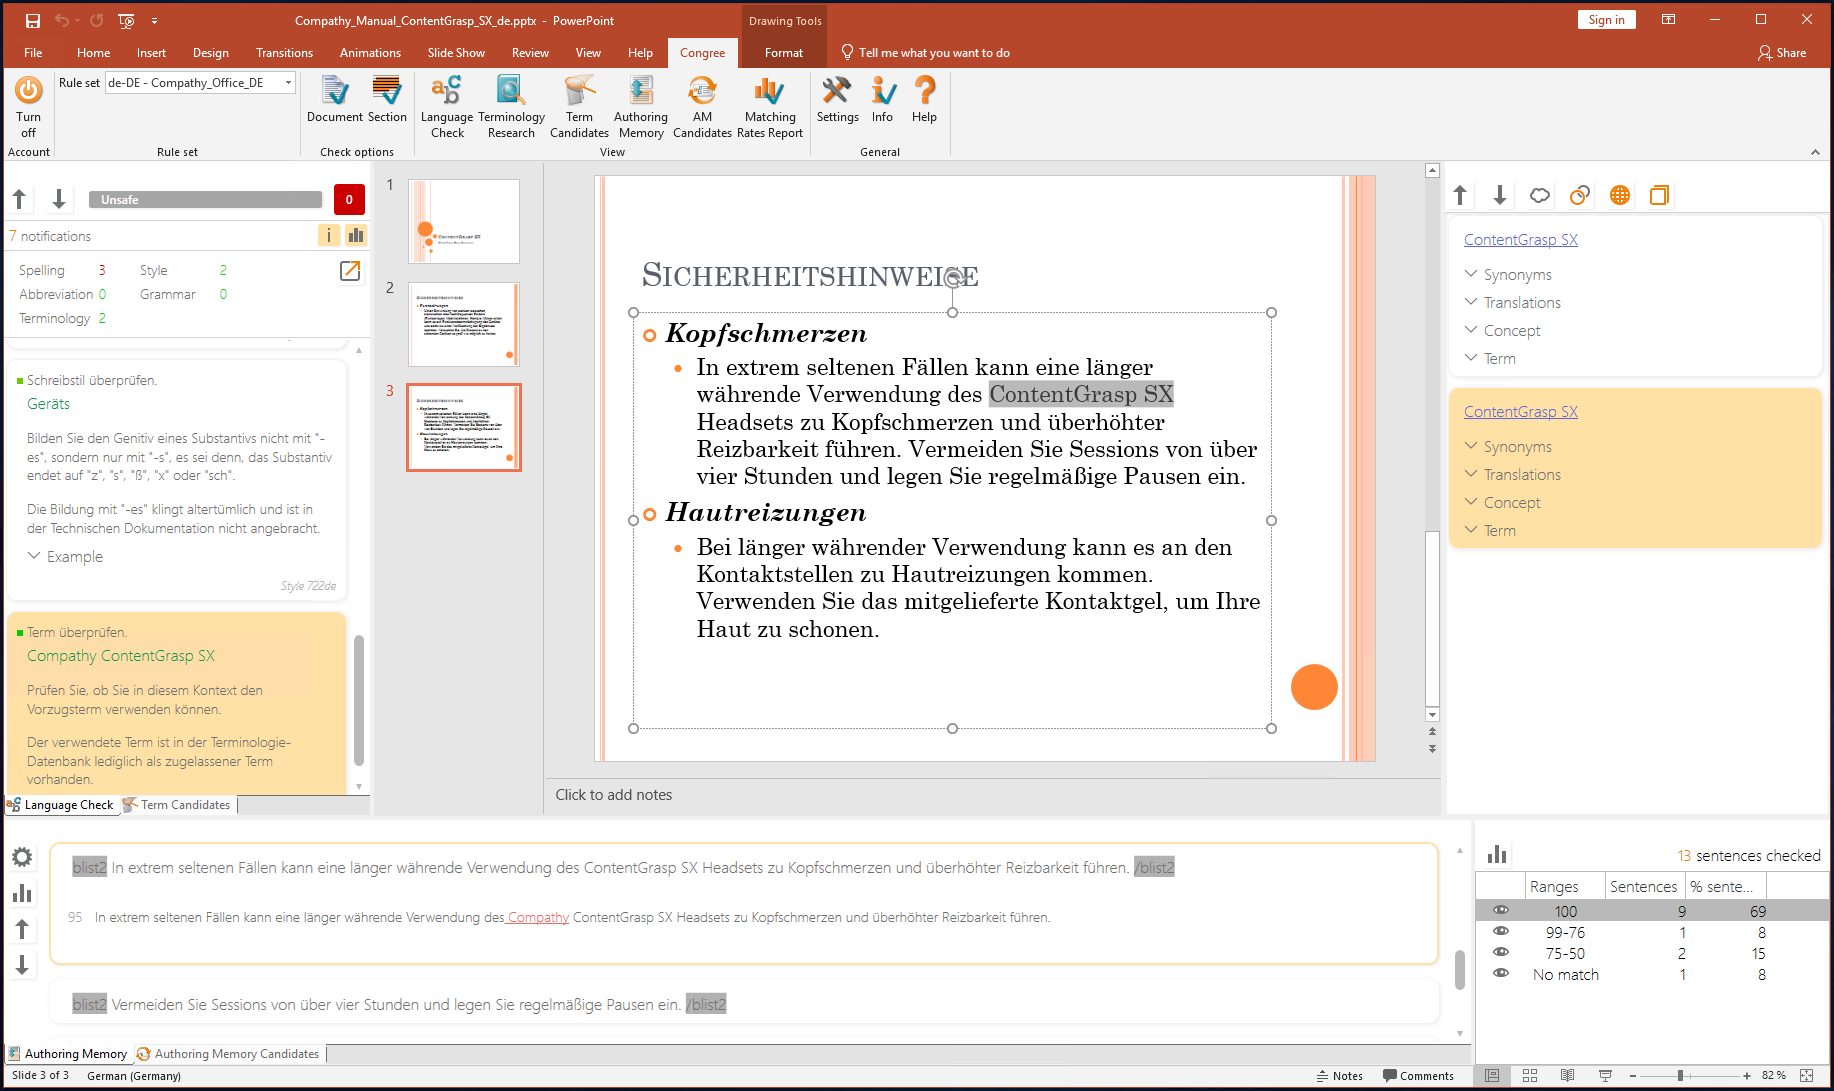Open the Rule set dropdown

[x=288, y=83]
